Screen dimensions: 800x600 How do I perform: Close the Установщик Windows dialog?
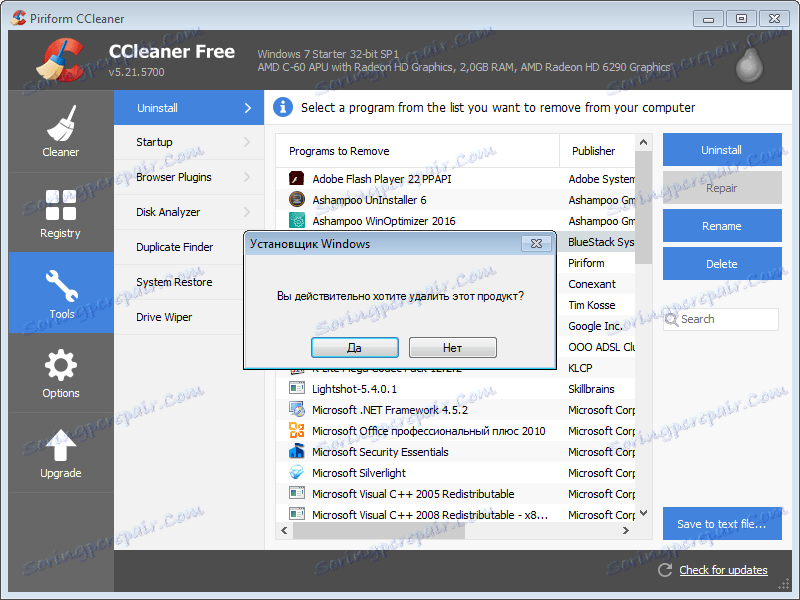coord(536,244)
